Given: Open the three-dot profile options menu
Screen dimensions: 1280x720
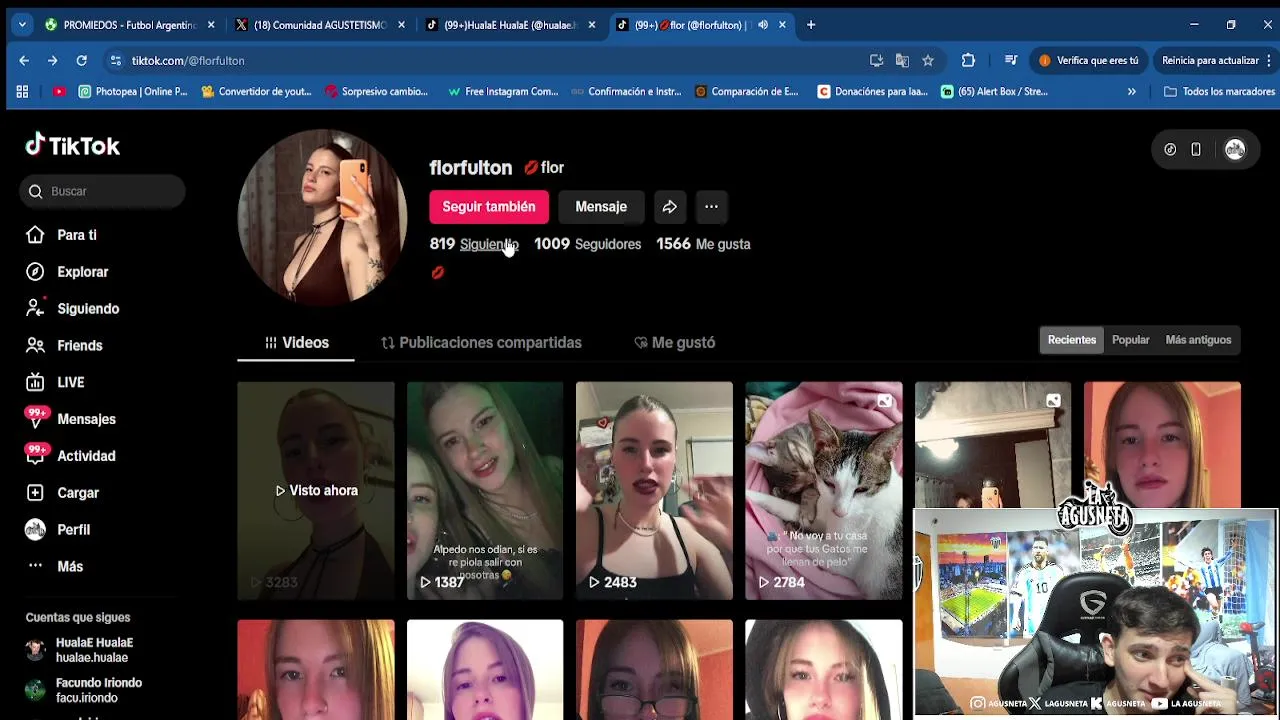Looking at the screenshot, I should click(712, 207).
